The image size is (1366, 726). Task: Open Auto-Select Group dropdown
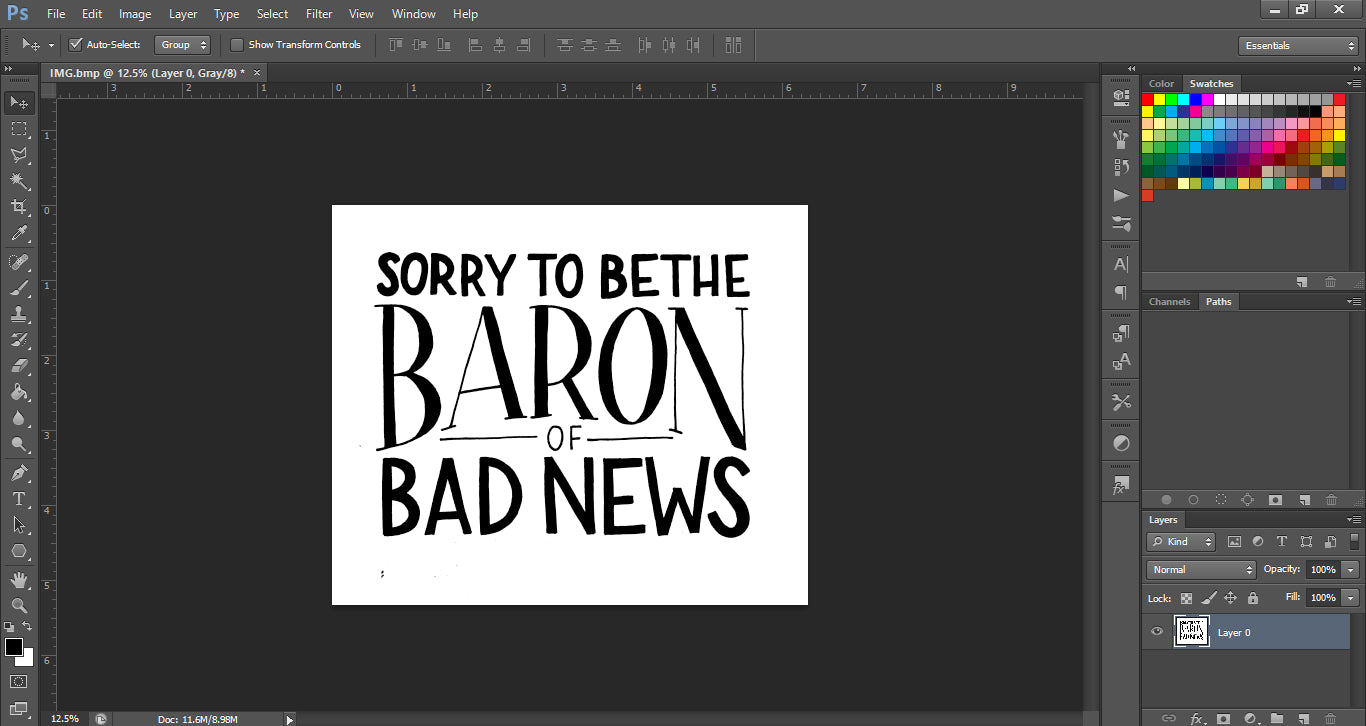tap(183, 44)
